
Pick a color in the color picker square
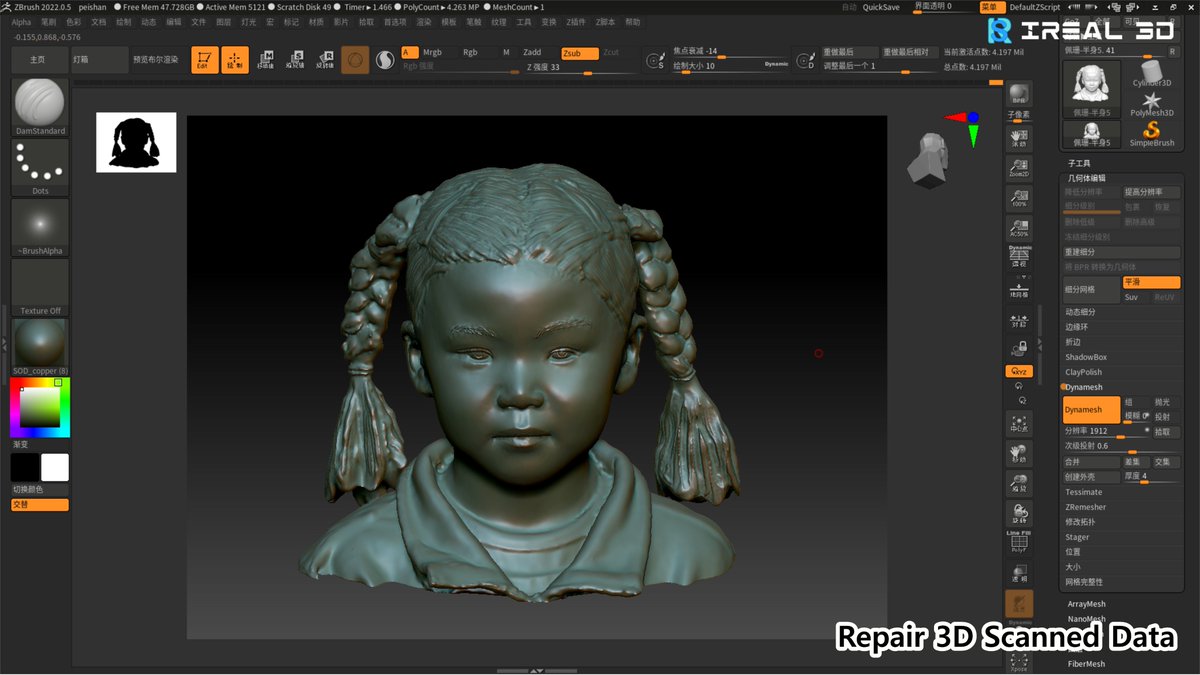[x=40, y=408]
